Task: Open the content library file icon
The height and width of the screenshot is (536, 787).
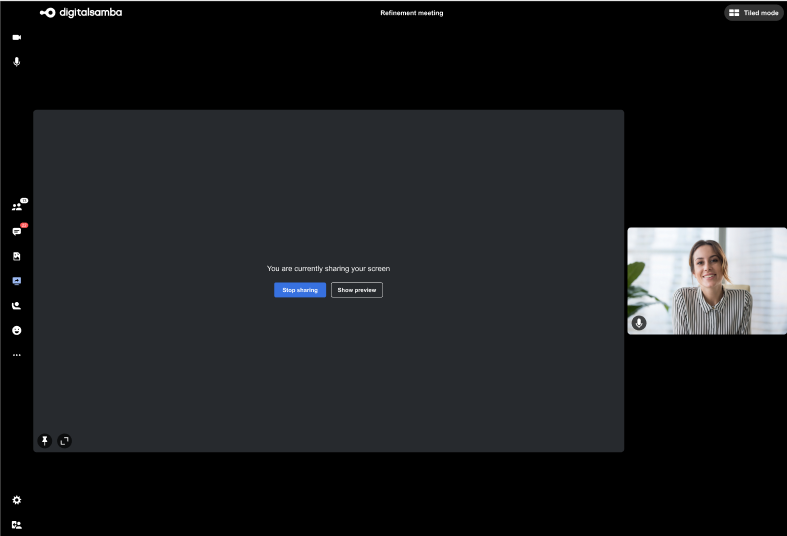Action: 16,256
